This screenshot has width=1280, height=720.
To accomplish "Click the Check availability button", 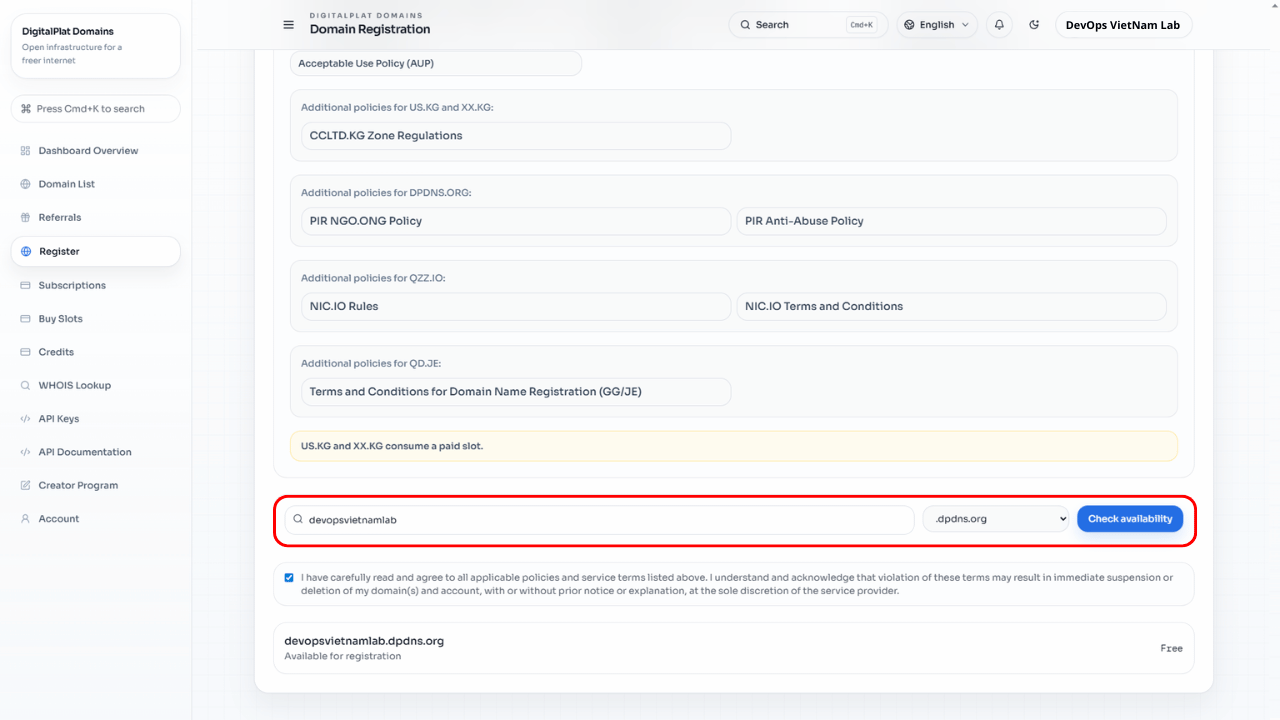I will [1130, 519].
